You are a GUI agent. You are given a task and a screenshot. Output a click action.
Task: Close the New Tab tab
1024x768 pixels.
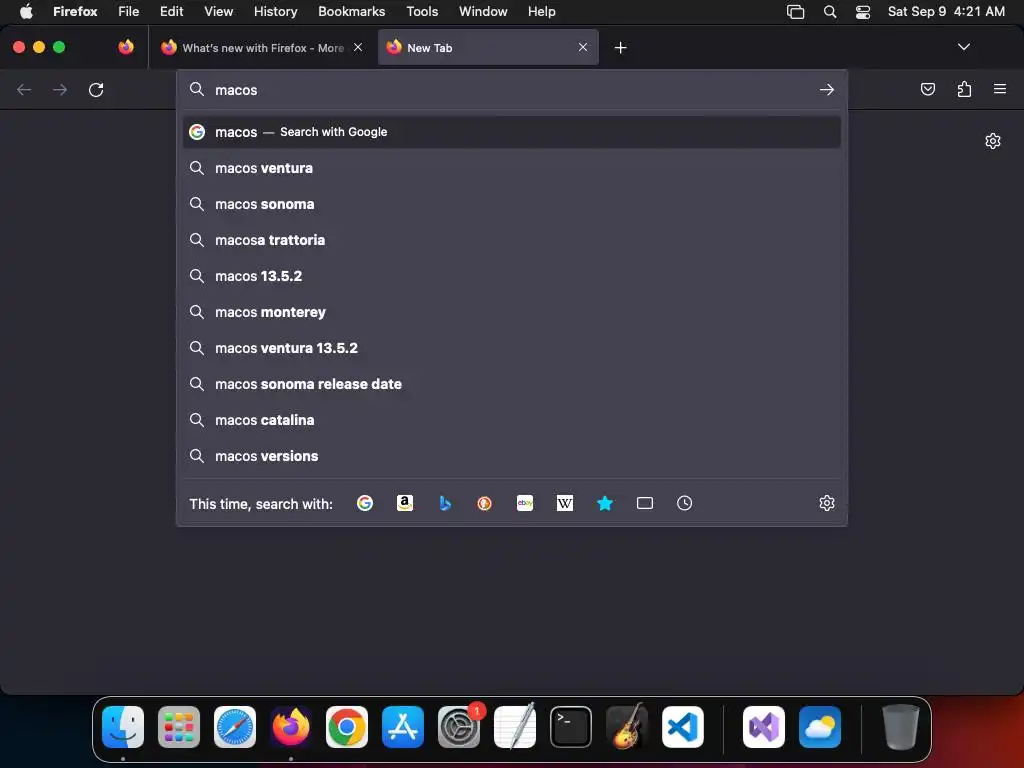point(583,47)
